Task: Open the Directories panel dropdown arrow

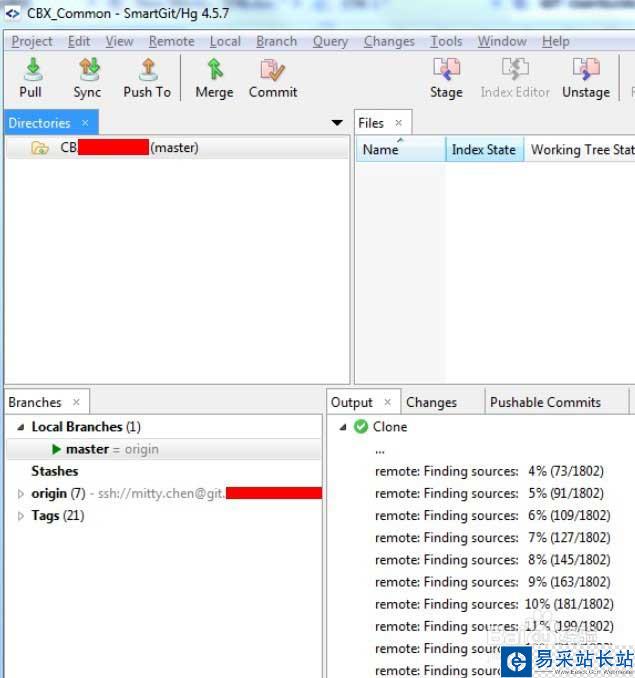Action: tap(337, 123)
